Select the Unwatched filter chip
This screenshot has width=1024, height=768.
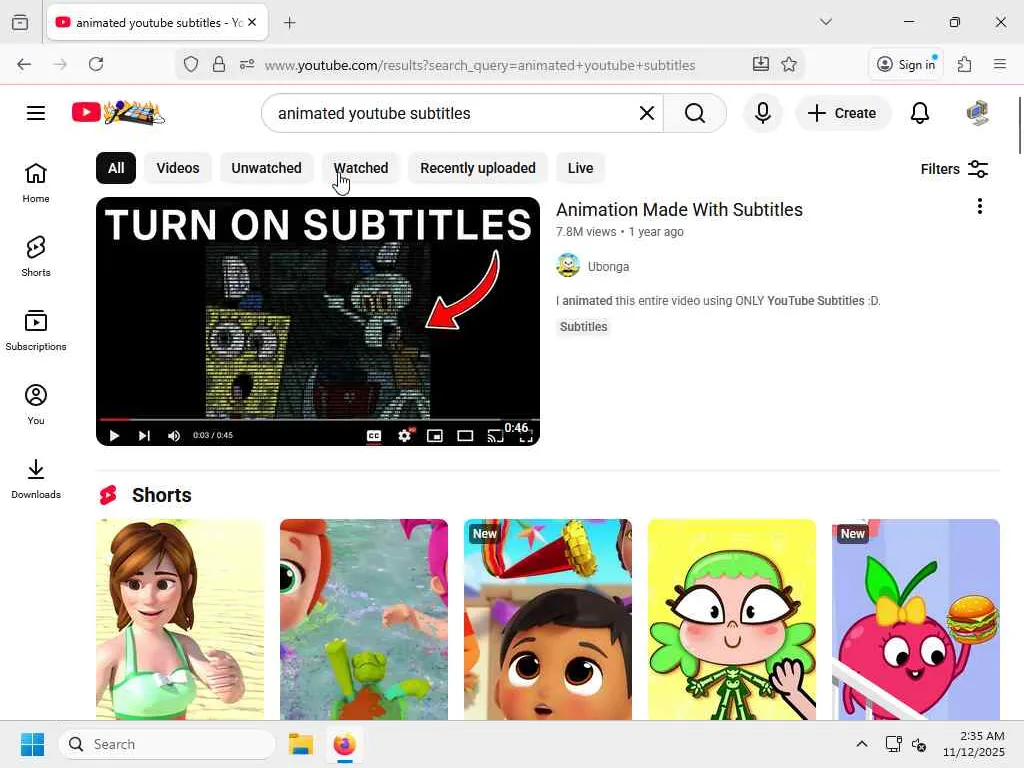pos(266,168)
